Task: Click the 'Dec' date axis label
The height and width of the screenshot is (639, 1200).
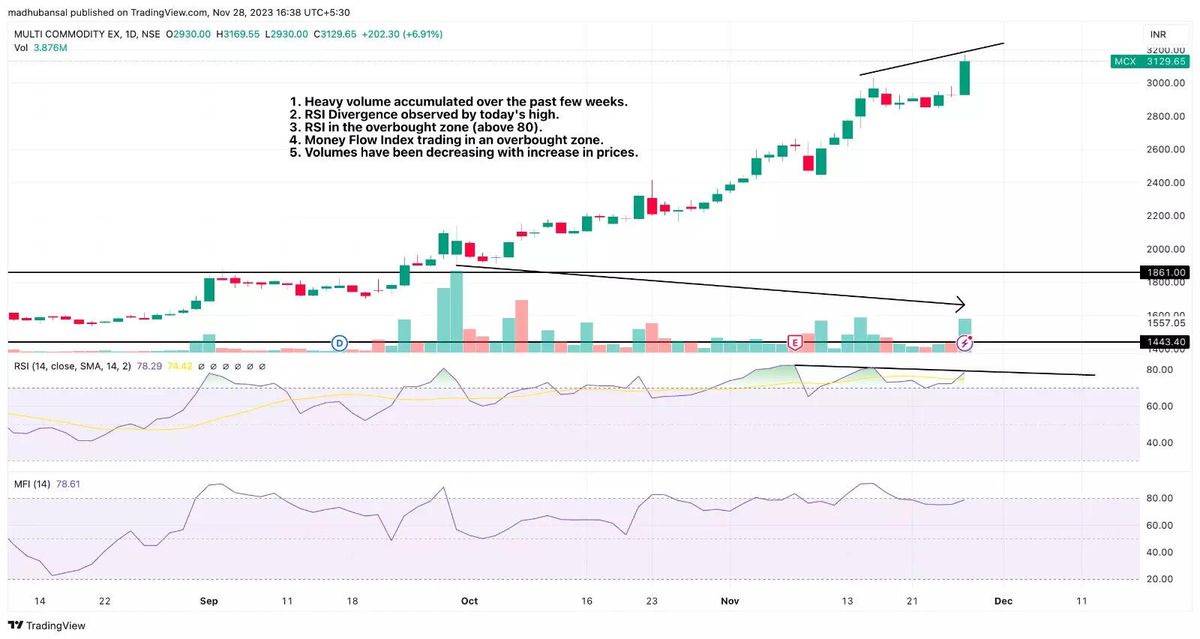Action: coord(1003,601)
